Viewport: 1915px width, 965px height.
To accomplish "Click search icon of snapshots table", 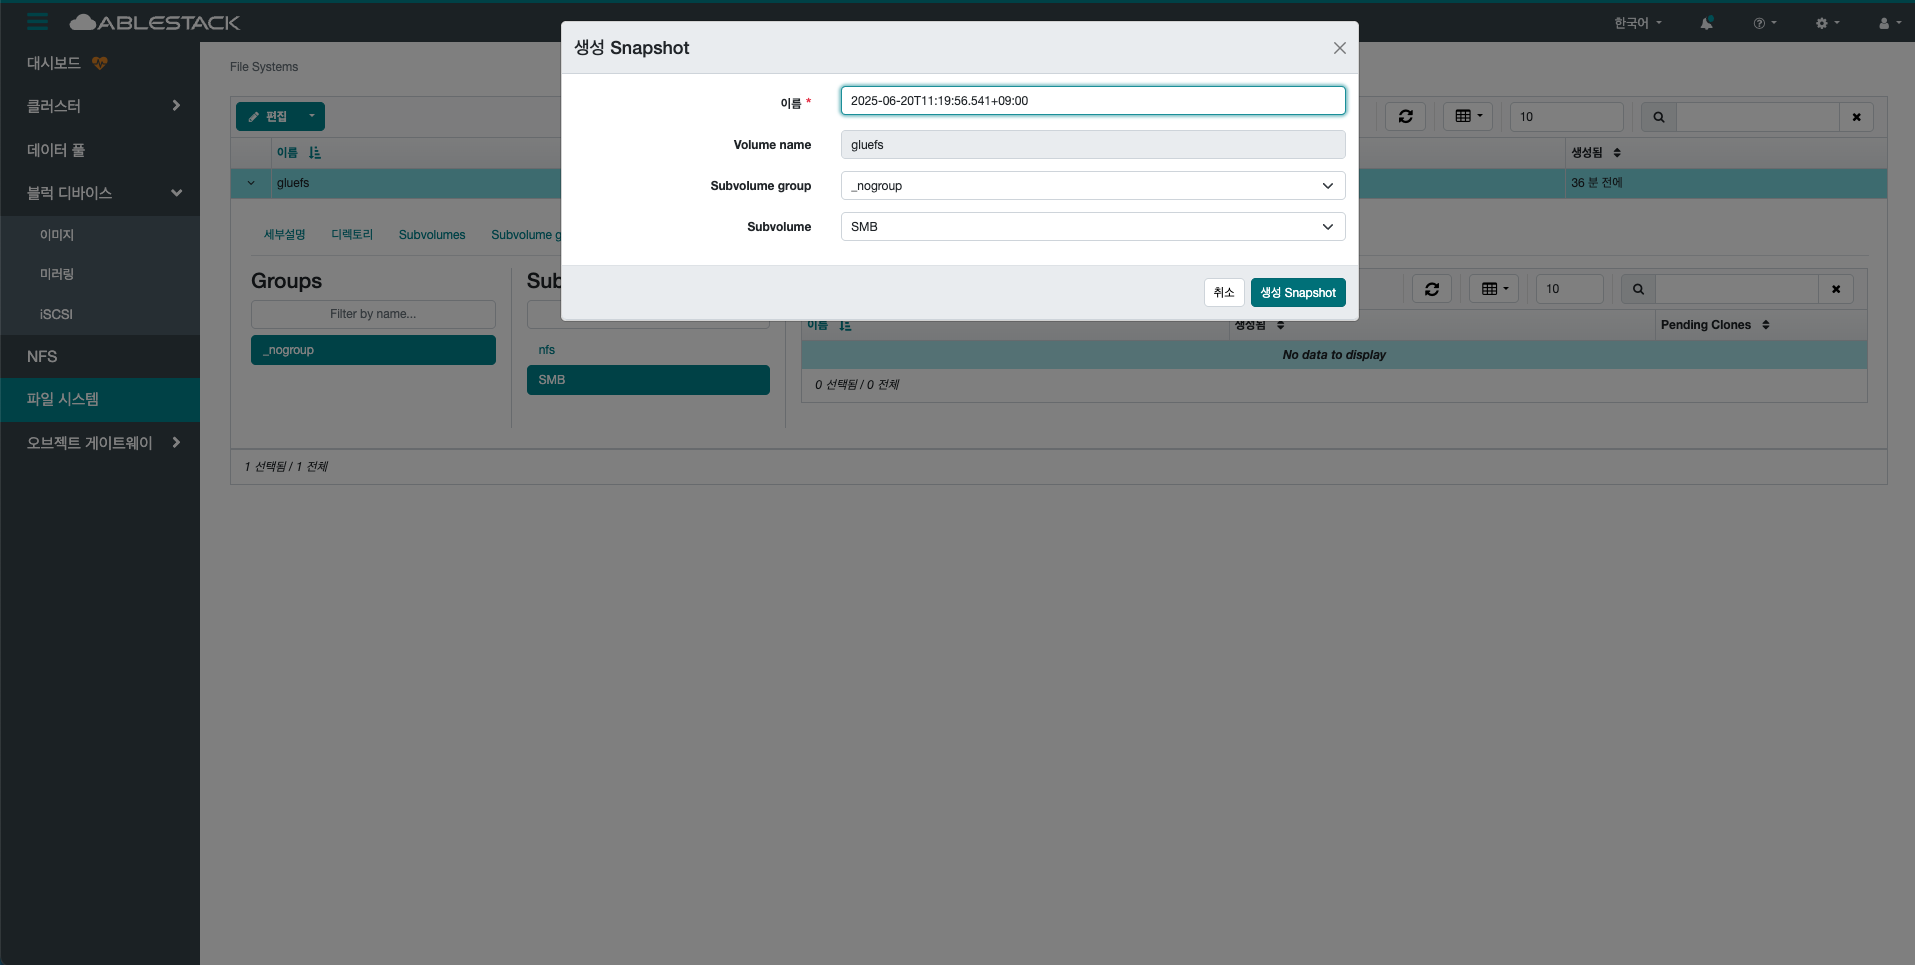I will click(x=1638, y=289).
